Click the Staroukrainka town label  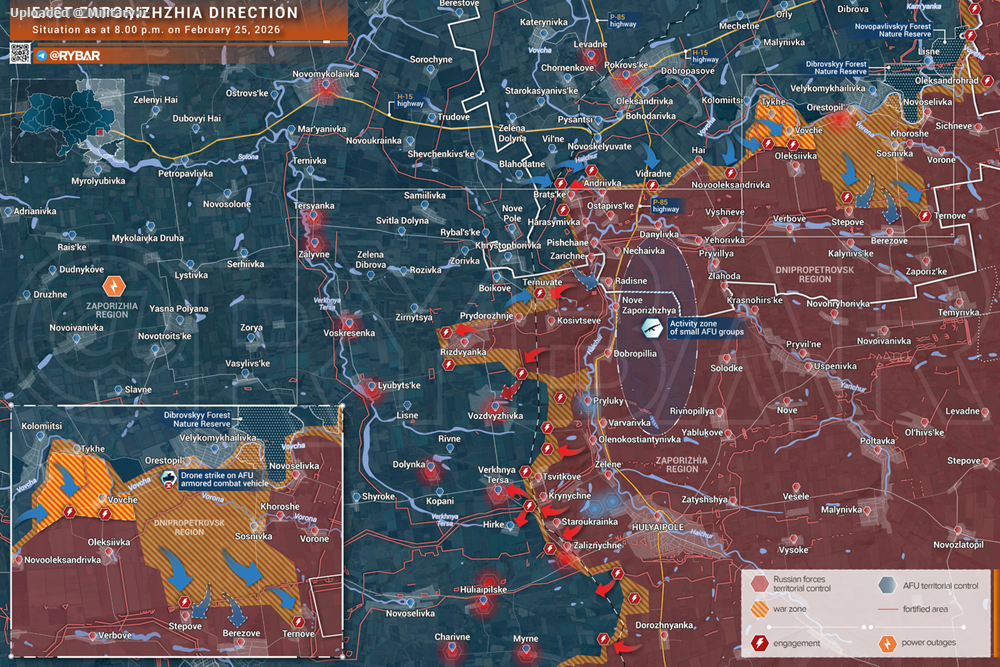[589, 521]
